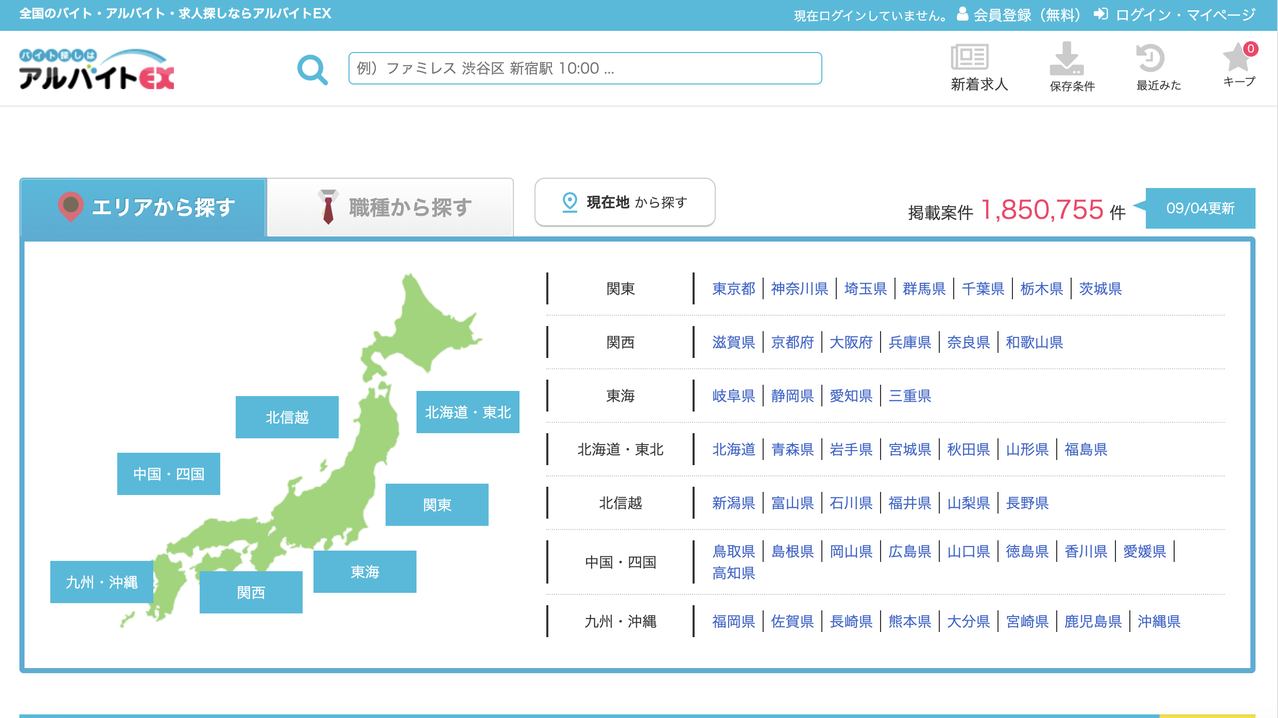Switch to the 職種から探す tab
Screen dimensions: 1278x718
[x=391, y=207]
